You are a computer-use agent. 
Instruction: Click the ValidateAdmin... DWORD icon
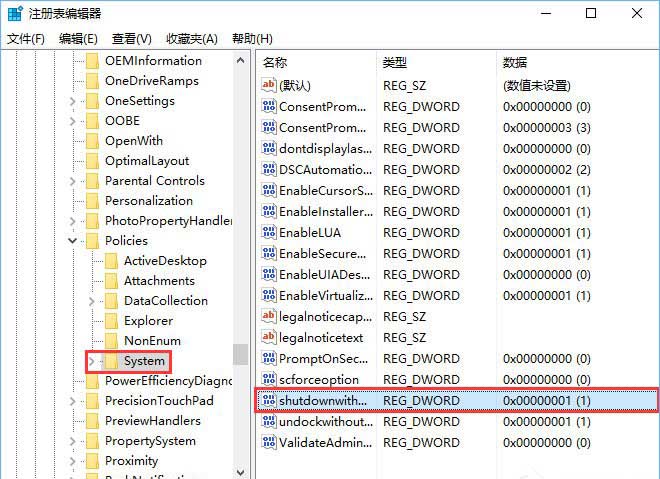[x=269, y=442]
